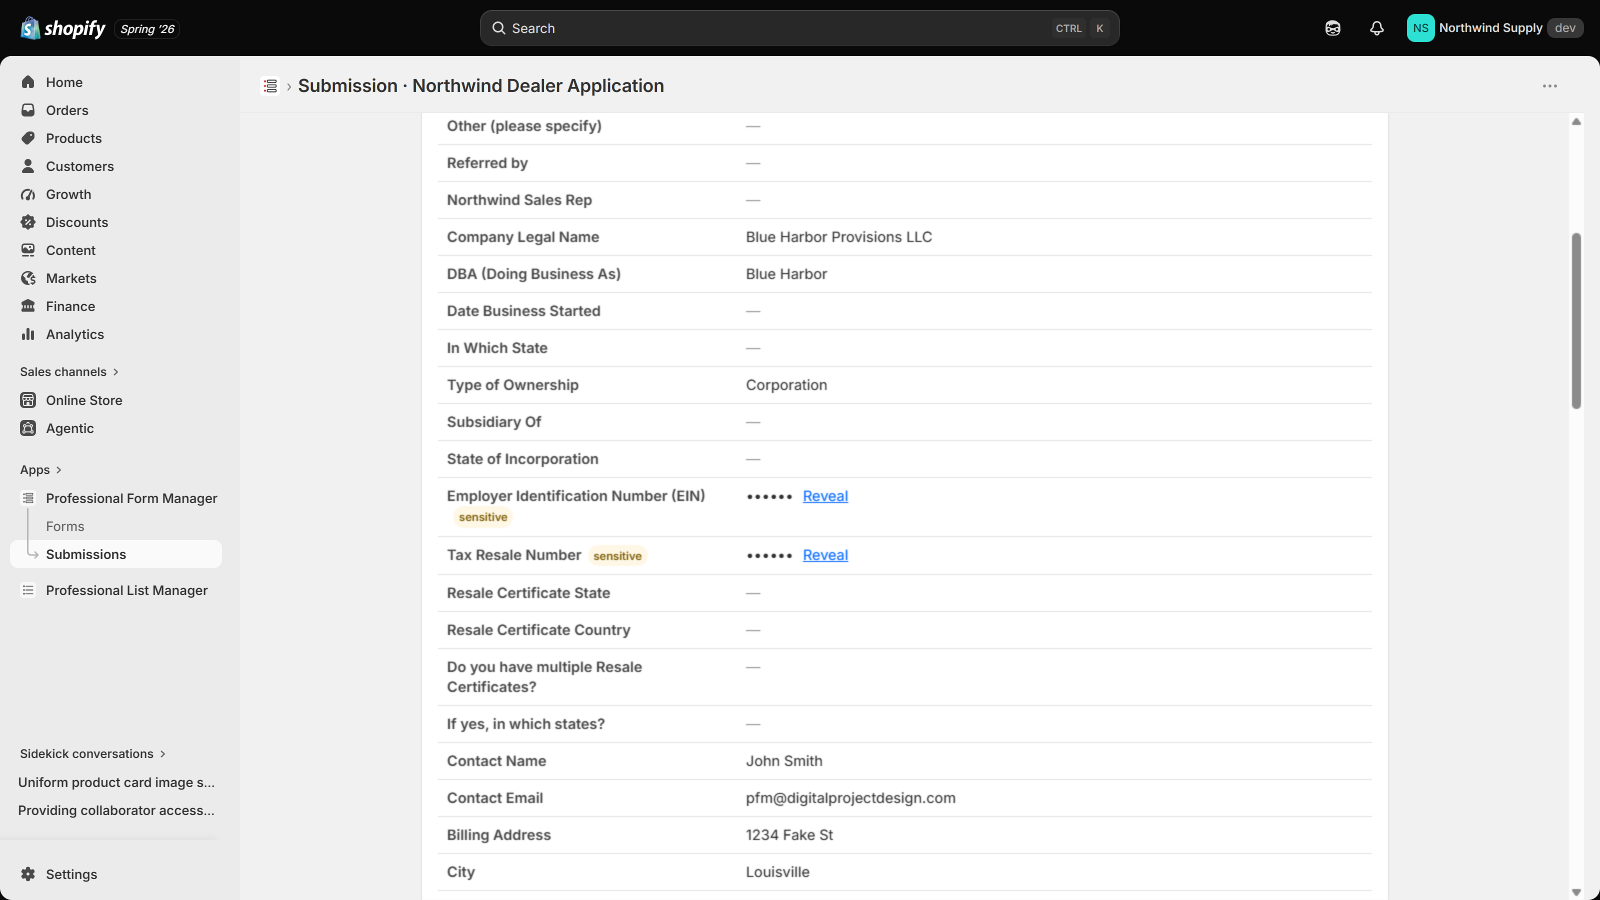Click 'Company Legal Name' label
Viewport: 1600px width, 900px height.
[x=523, y=237]
